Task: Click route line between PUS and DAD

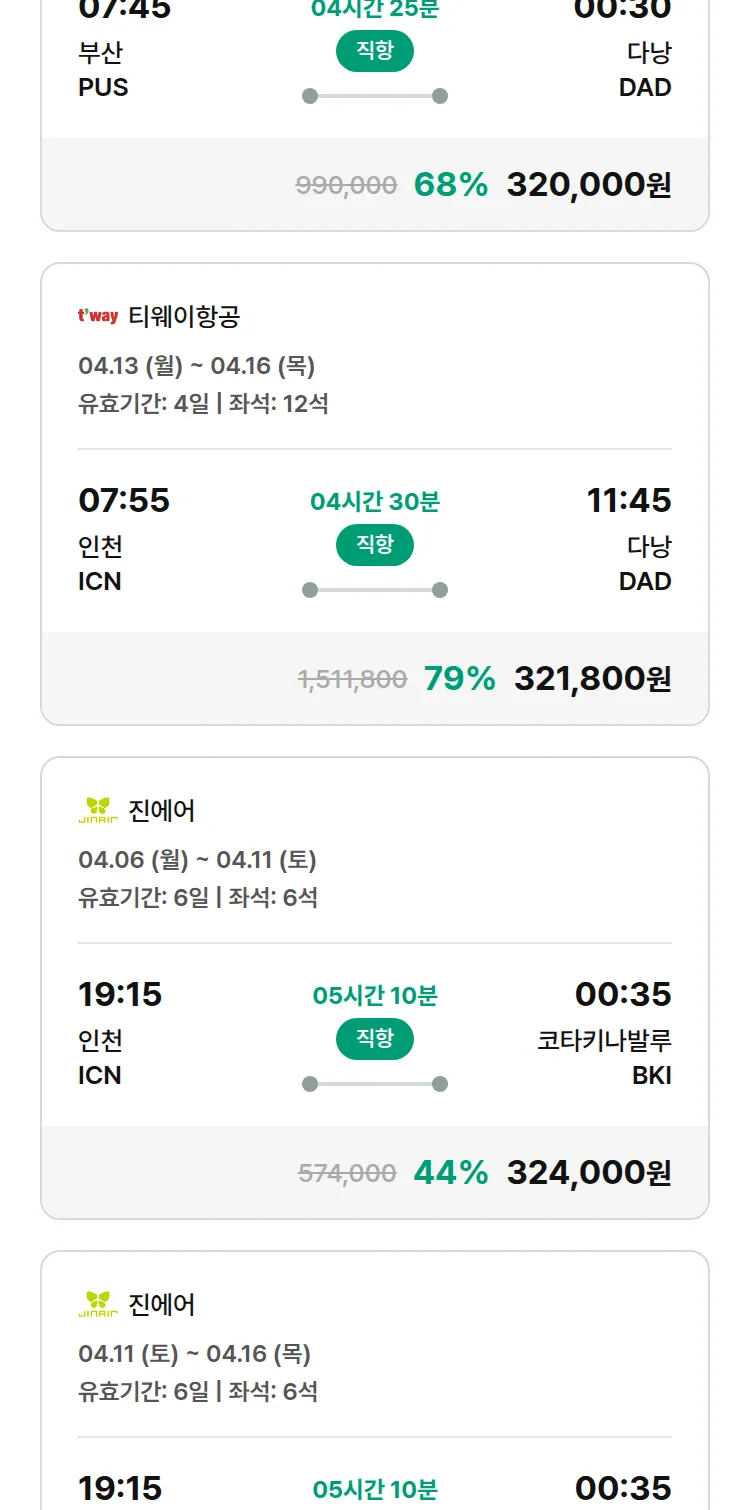Action: (x=375, y=96)
